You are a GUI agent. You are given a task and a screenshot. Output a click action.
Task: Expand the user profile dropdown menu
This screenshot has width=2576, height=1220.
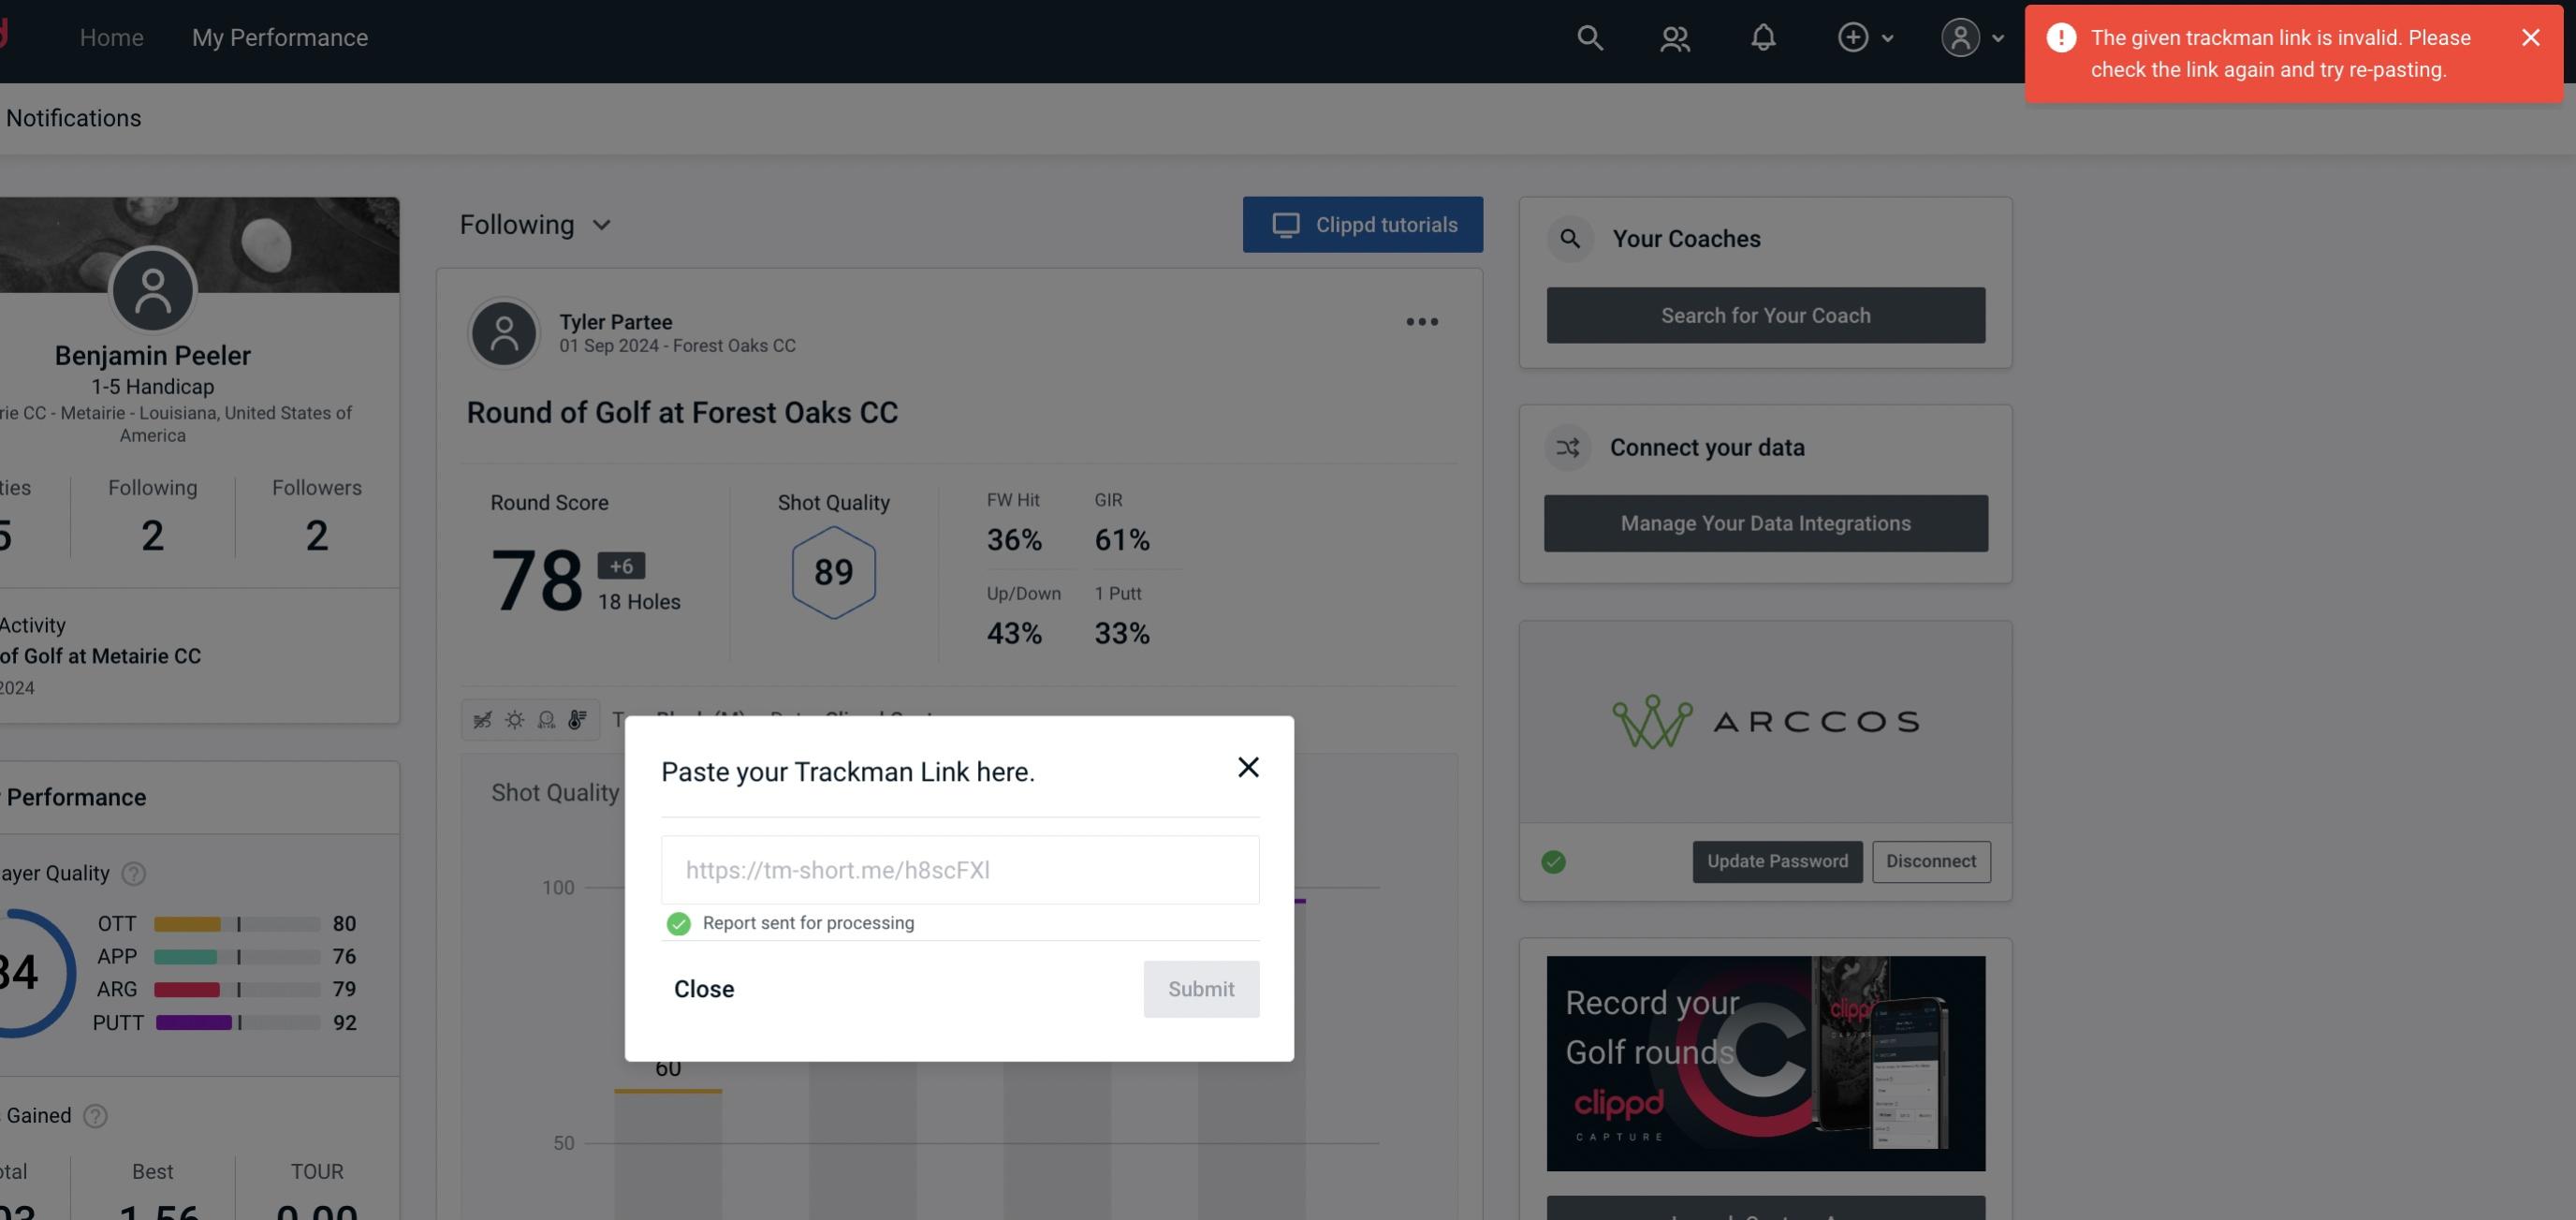coord(1973,37)
